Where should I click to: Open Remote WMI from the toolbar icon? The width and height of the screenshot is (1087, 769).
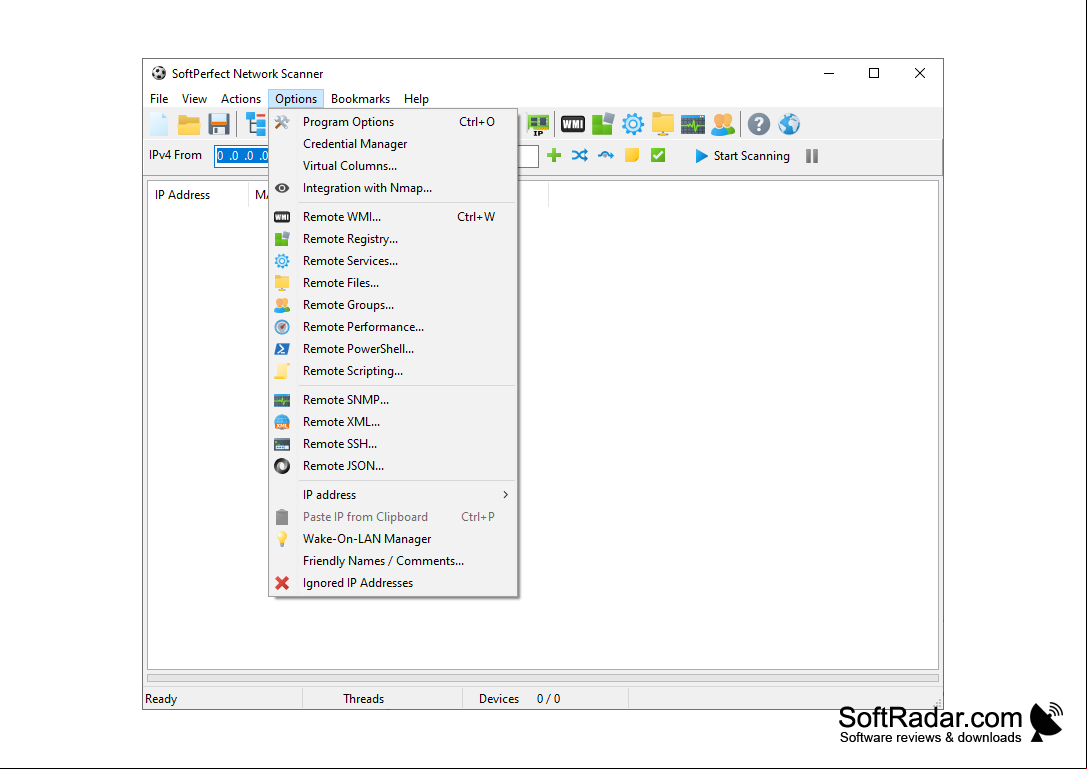pos(573,124)
